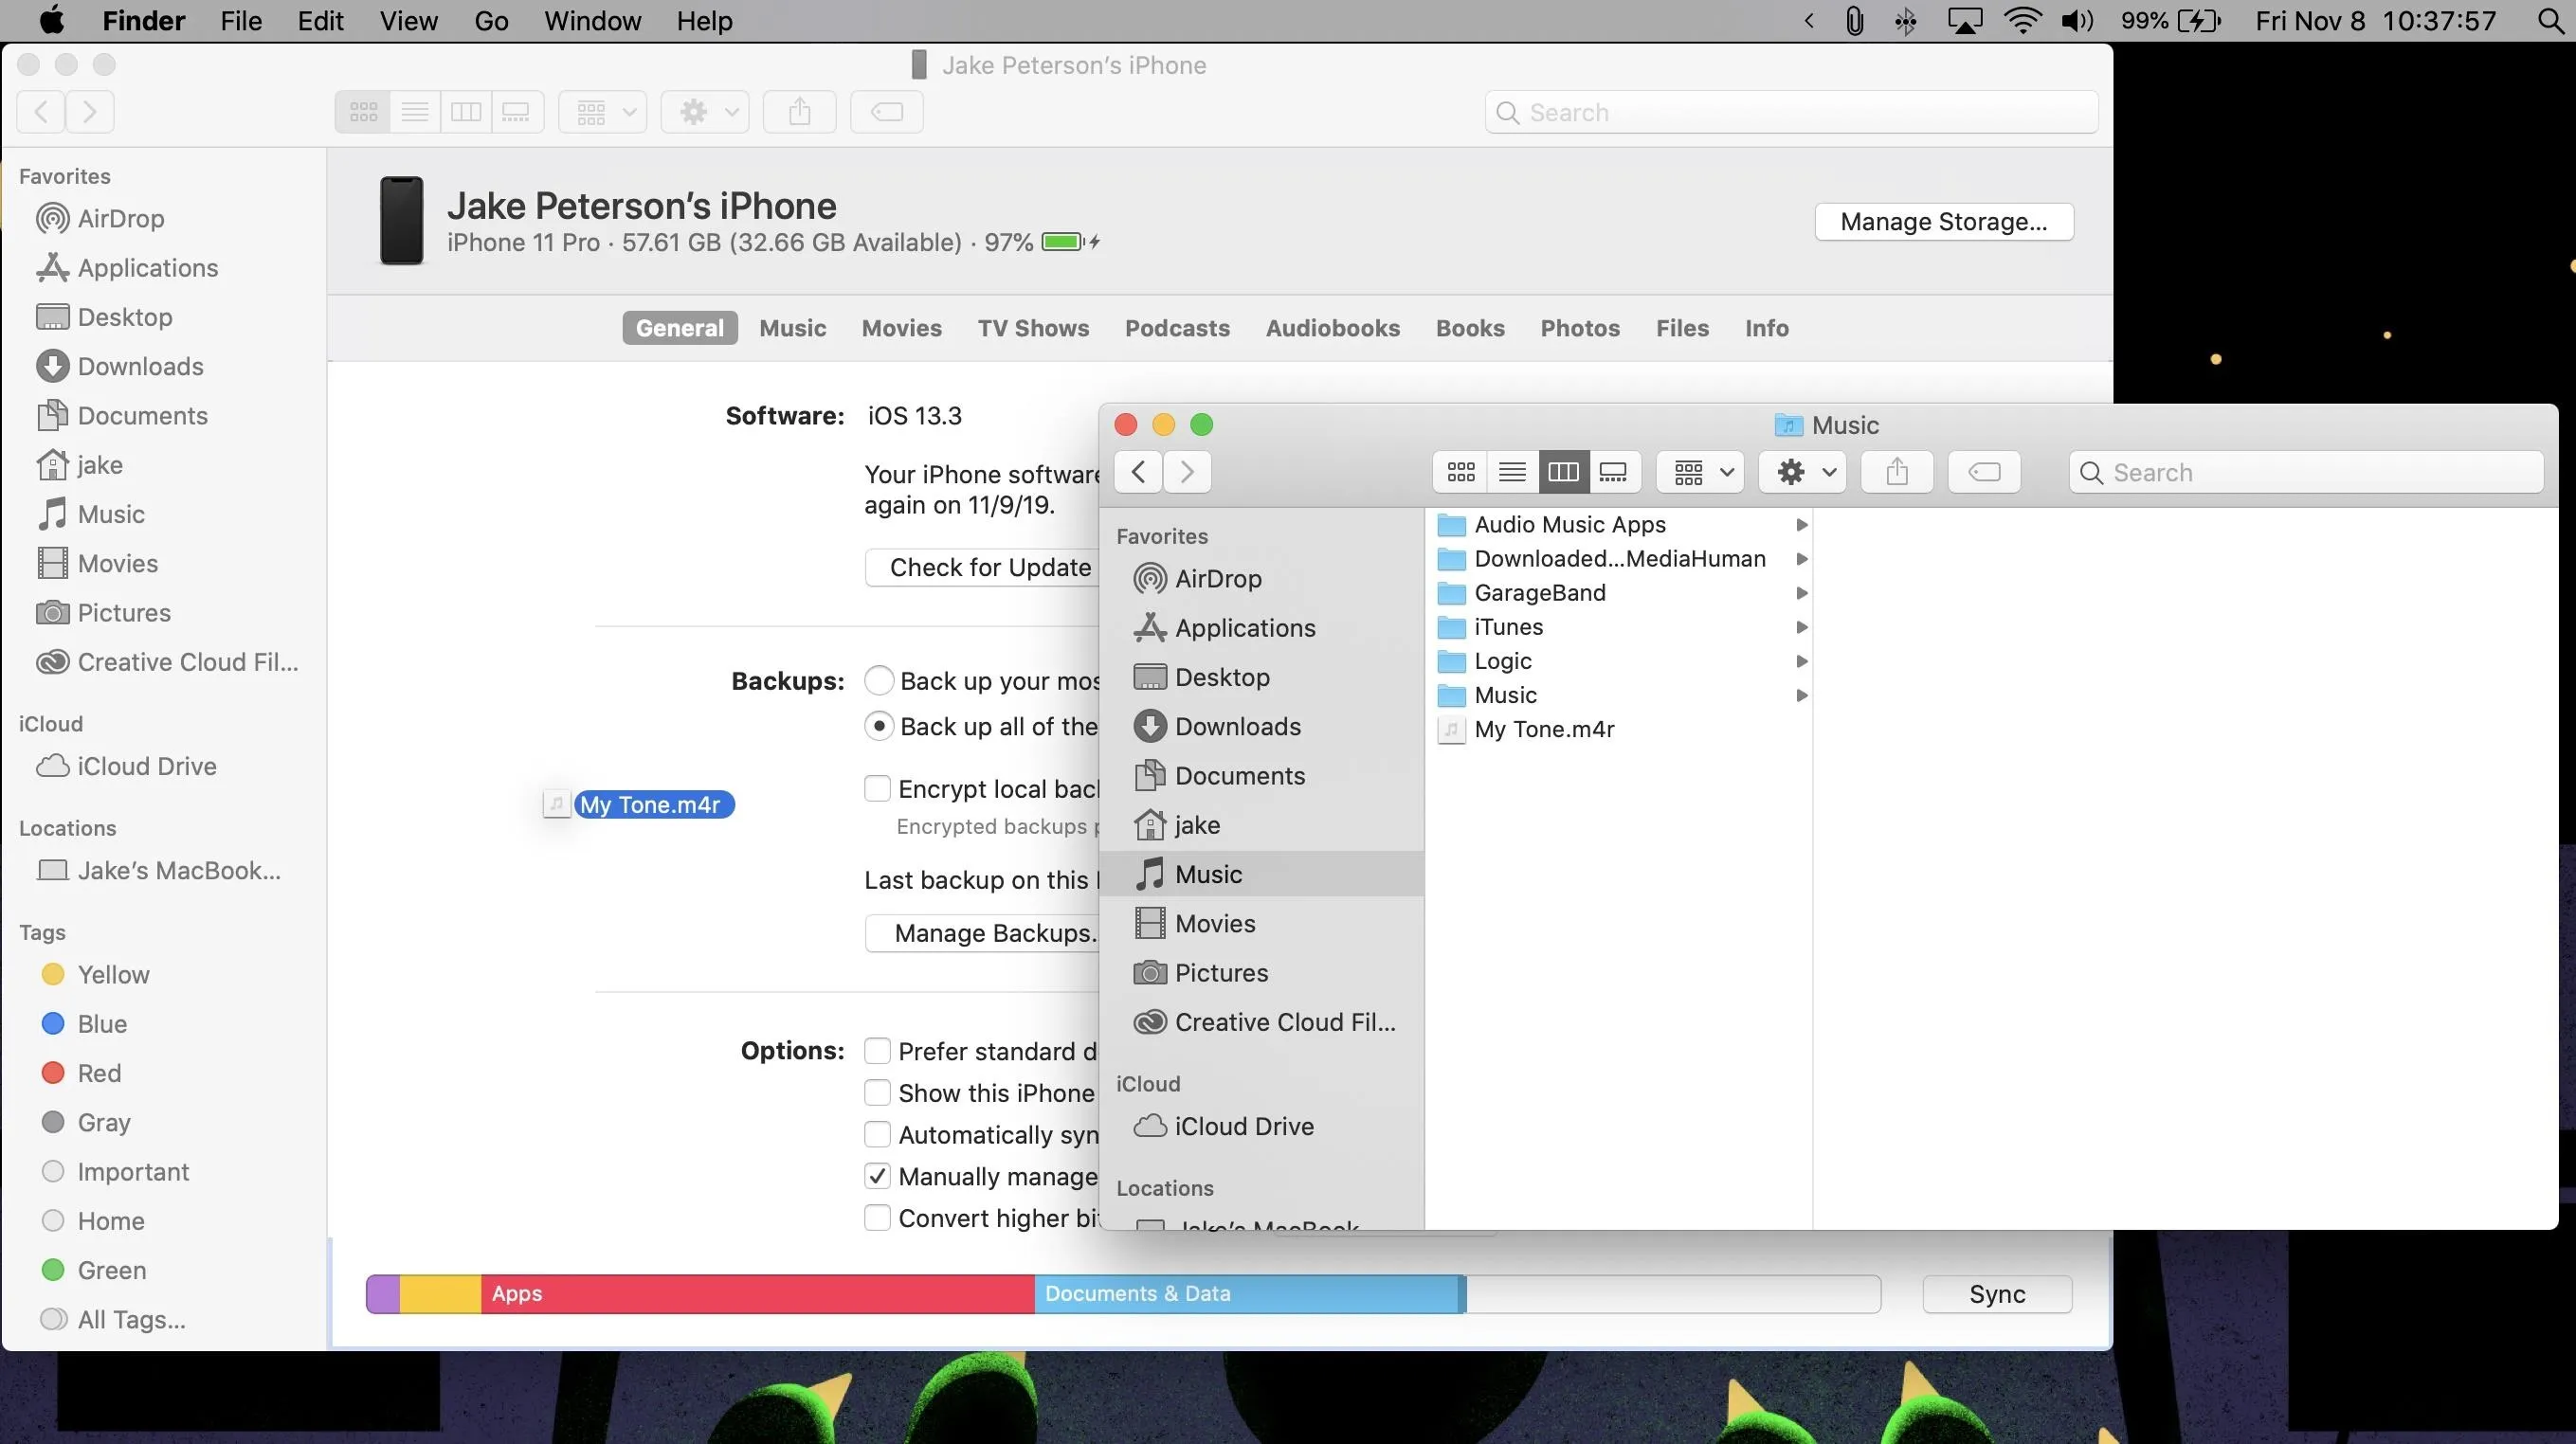Open AirDrop in Music window sidebar
The height and width of the screenshot is (1444, 2576).
pos(1198,579)
